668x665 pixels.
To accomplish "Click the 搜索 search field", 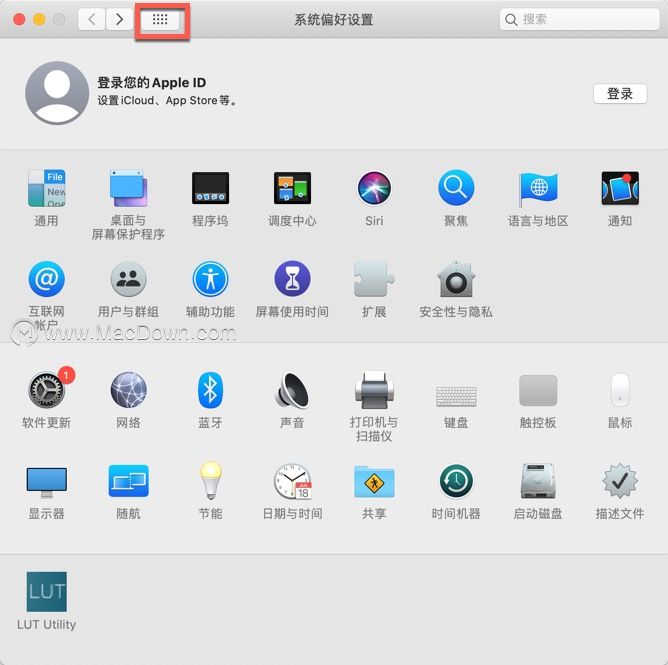I will click(579, 19).
